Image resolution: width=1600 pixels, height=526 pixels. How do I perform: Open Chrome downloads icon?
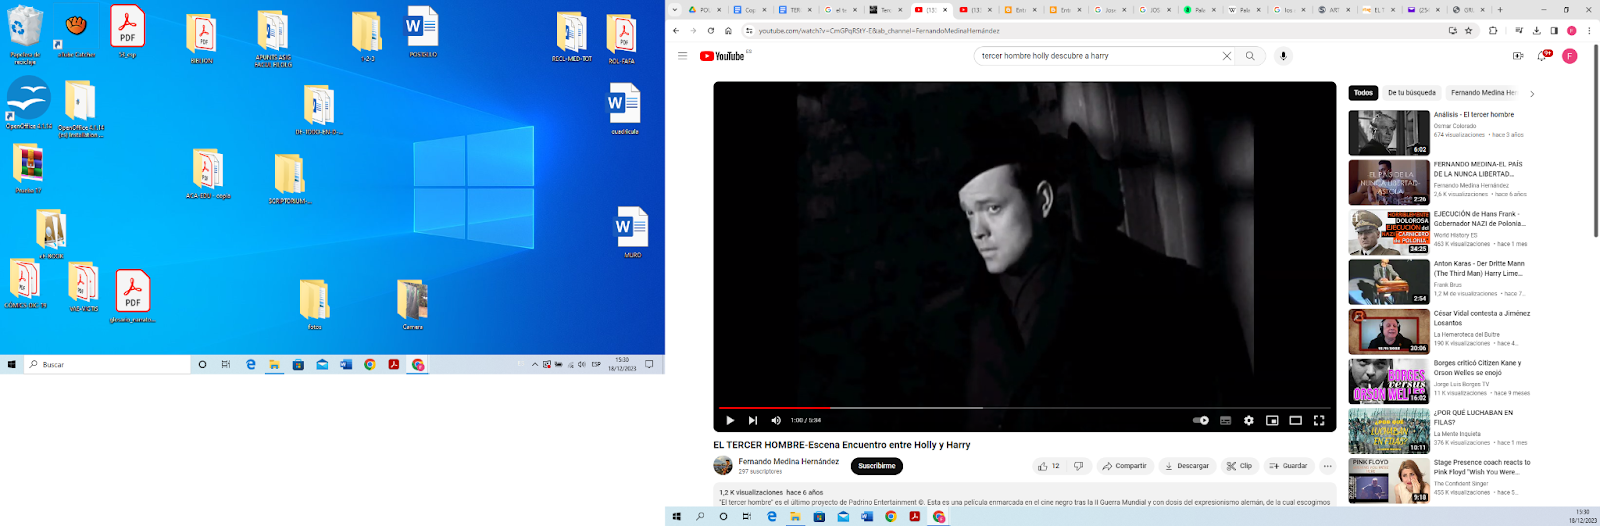tap(1537, 31)
